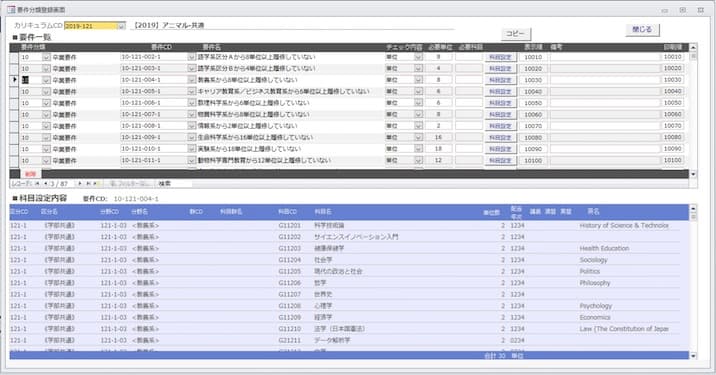Go to last record in navigation bar
Image resolution: width=716 pixels, height=375 pixels.
pos(88,184)
